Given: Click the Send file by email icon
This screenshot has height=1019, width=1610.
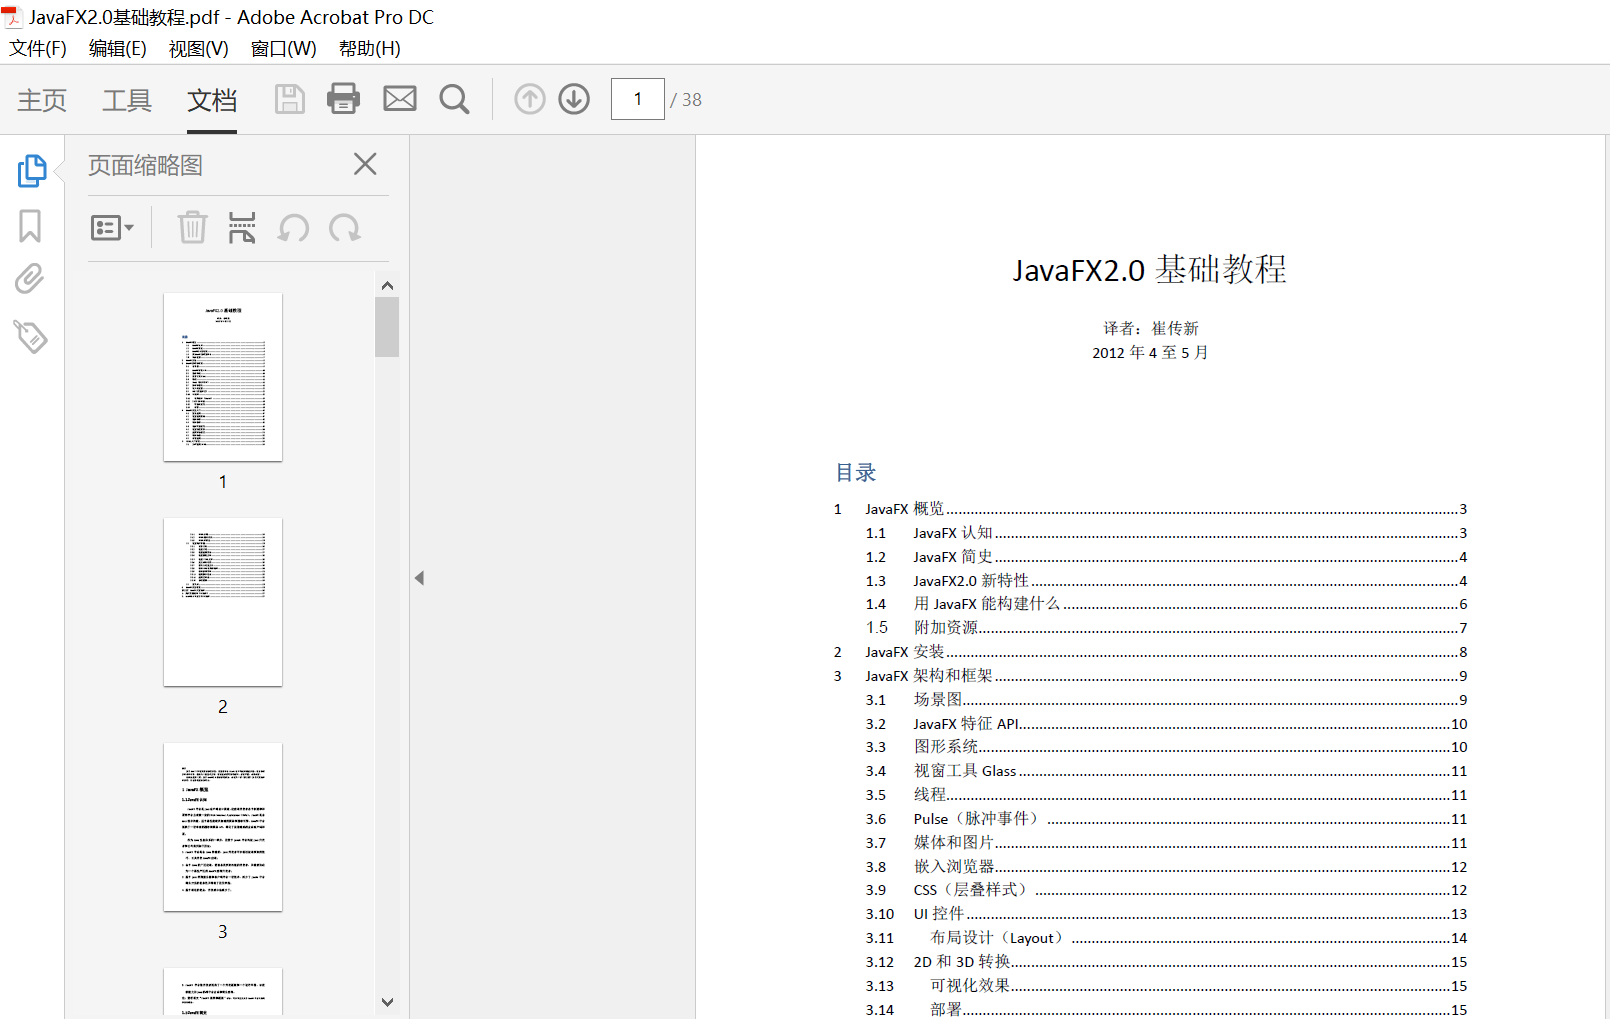Looking at the screenshot, I should tap(400, 99).
